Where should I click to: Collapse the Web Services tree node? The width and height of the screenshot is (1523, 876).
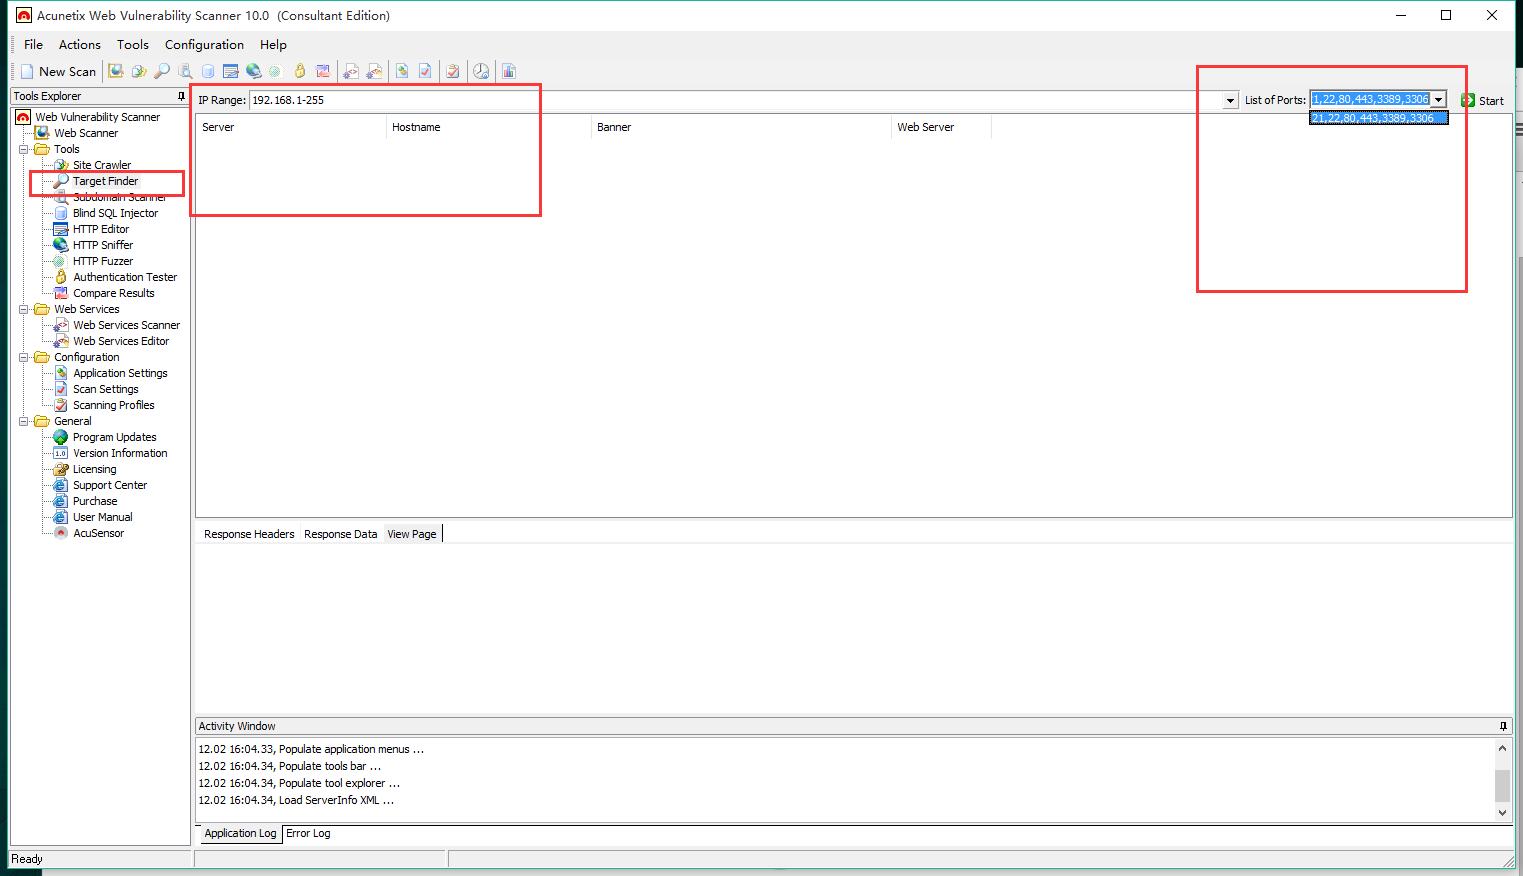pos(24,309)
